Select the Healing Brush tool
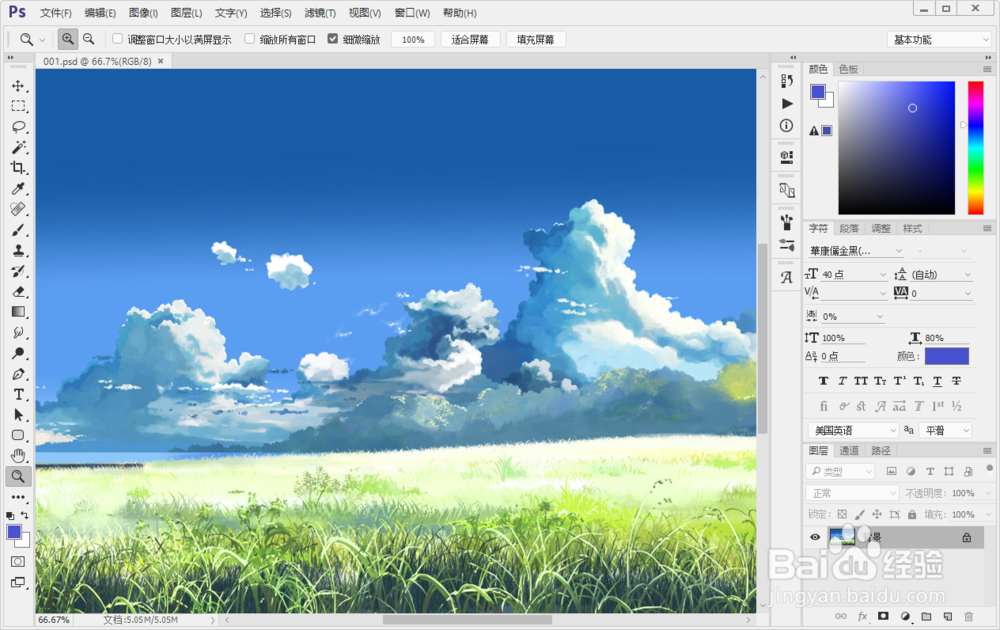Viewport: 1000px width, 630px height. 18,209
